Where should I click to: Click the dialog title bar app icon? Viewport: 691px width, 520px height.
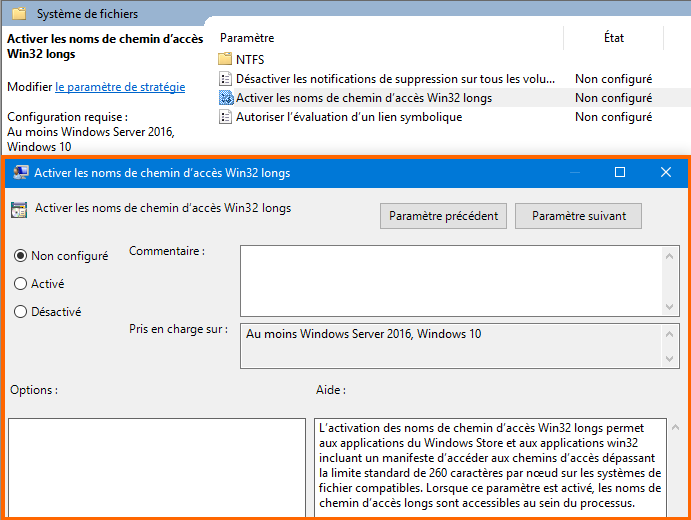(20, 173)
